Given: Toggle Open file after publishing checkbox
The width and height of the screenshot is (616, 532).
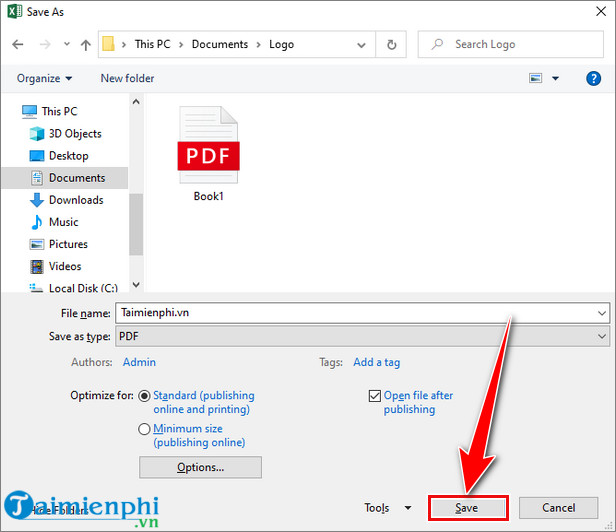Looking at the screenshot, I should click(x=375, y=396).
